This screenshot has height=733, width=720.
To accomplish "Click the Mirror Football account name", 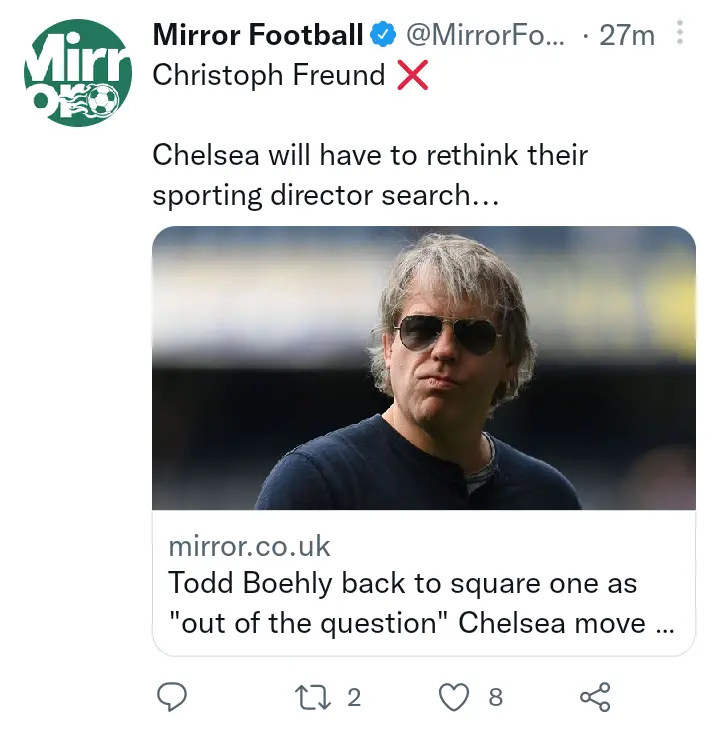I will (x=258, y=35).
